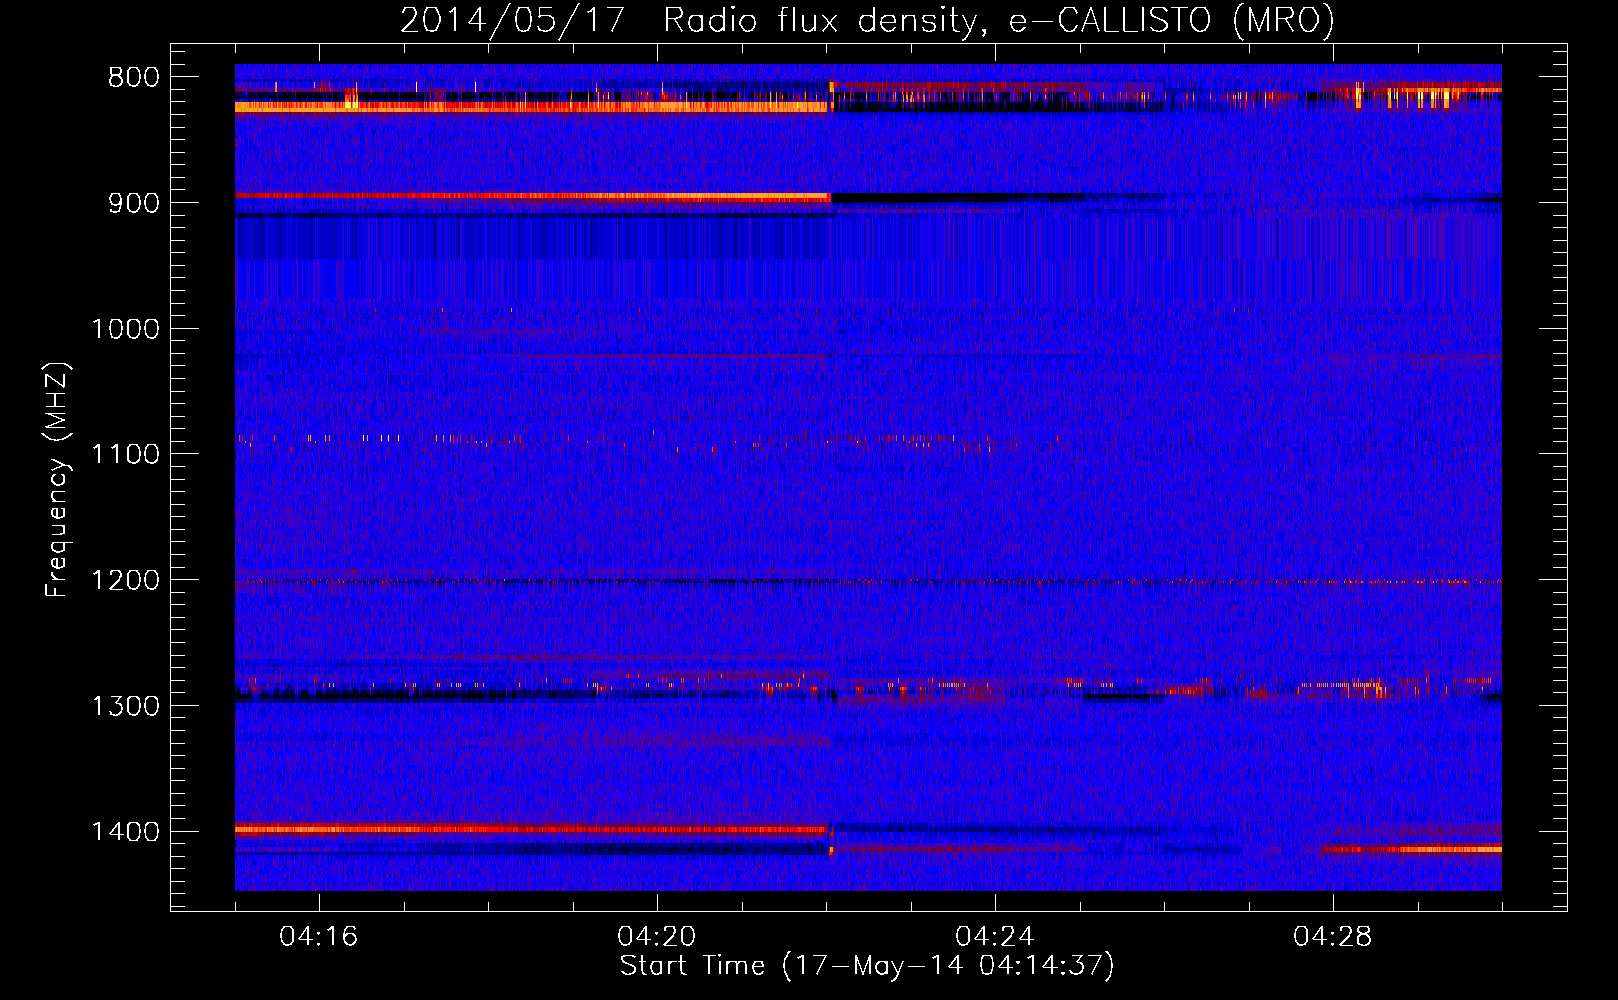Click the yellow emission band near 820 MHz
This screenshot has width=1618, height=1000.
(533, 106)
